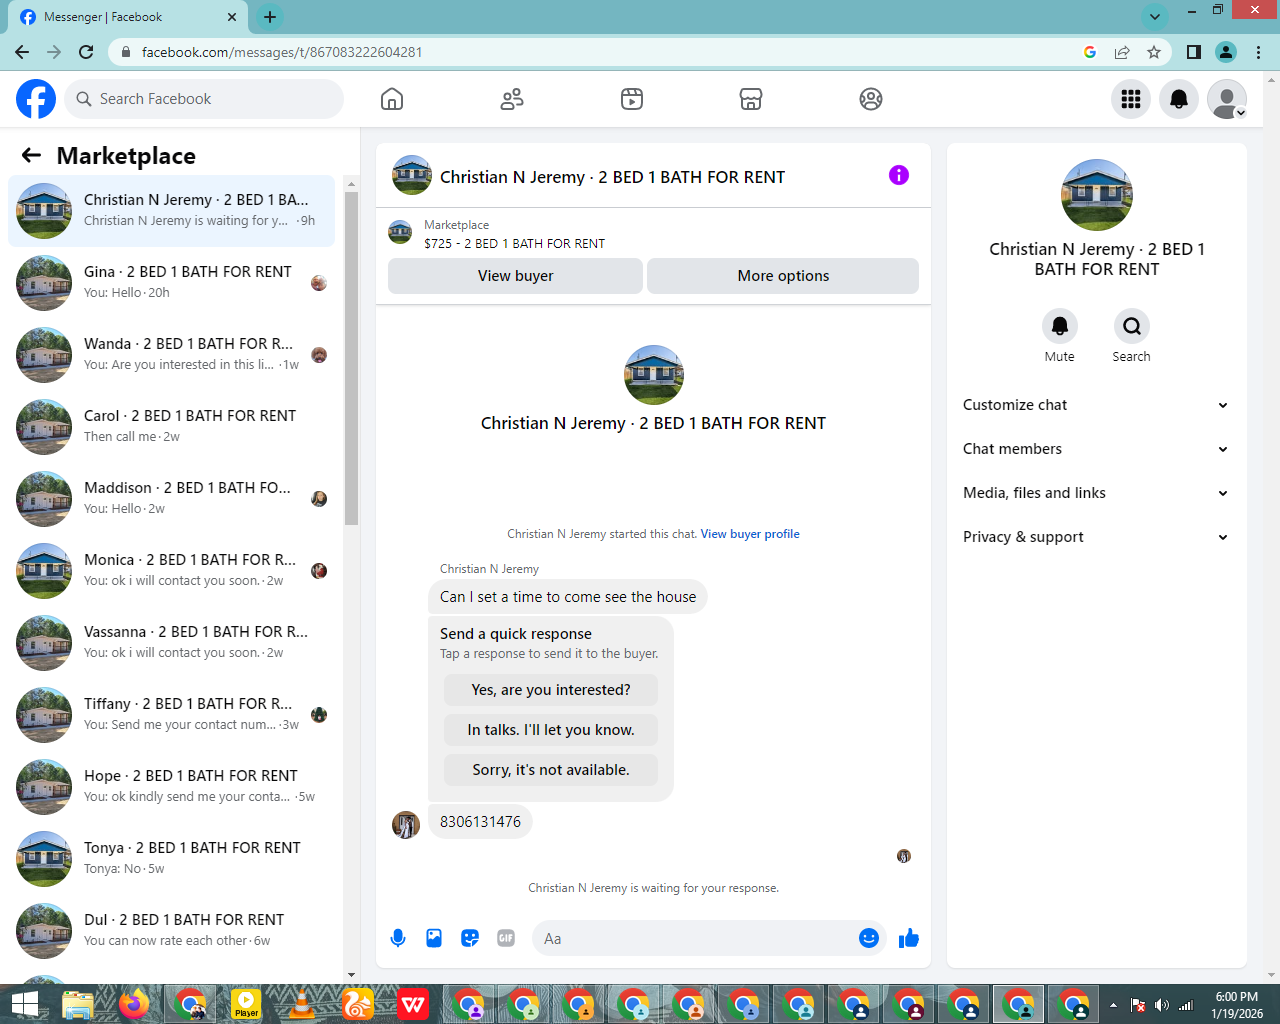The image size is (1280, 1024).
Task: Open the Facebook menu grid icon
Action: (1131, 99)
